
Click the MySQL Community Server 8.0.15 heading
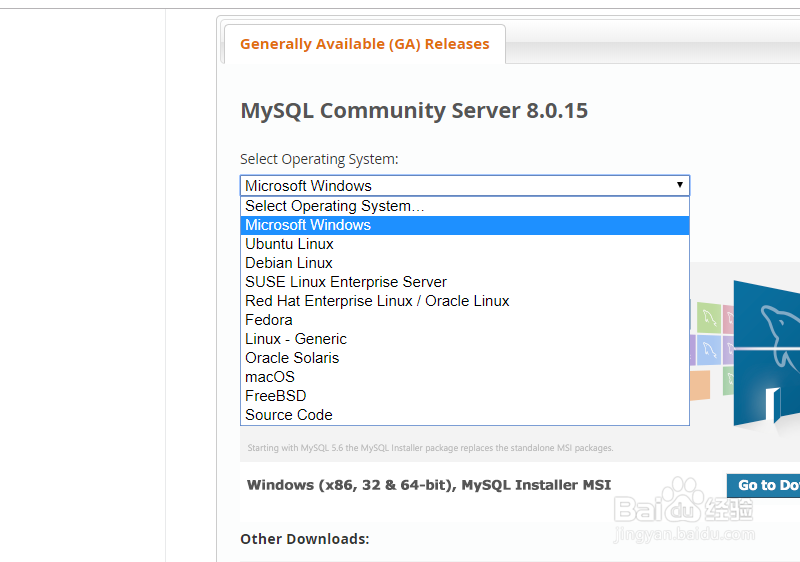[414, 110]
